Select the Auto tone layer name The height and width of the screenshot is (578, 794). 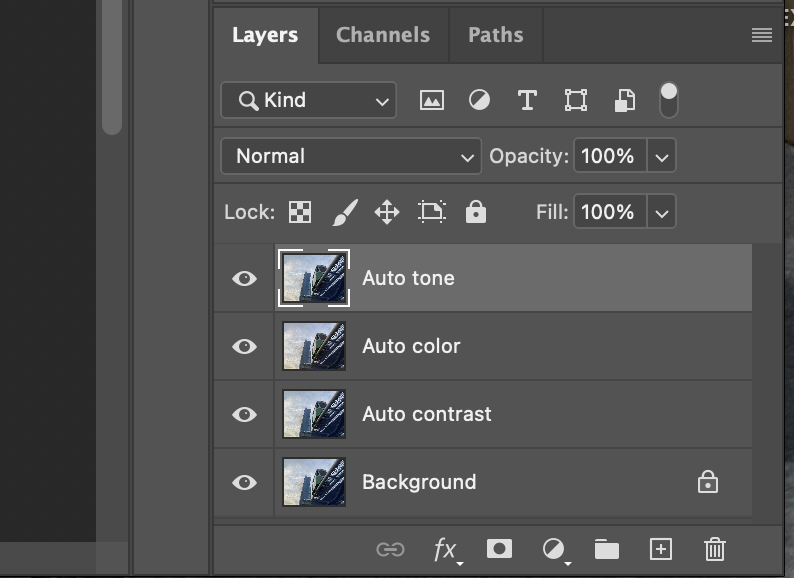coord(409,278)
